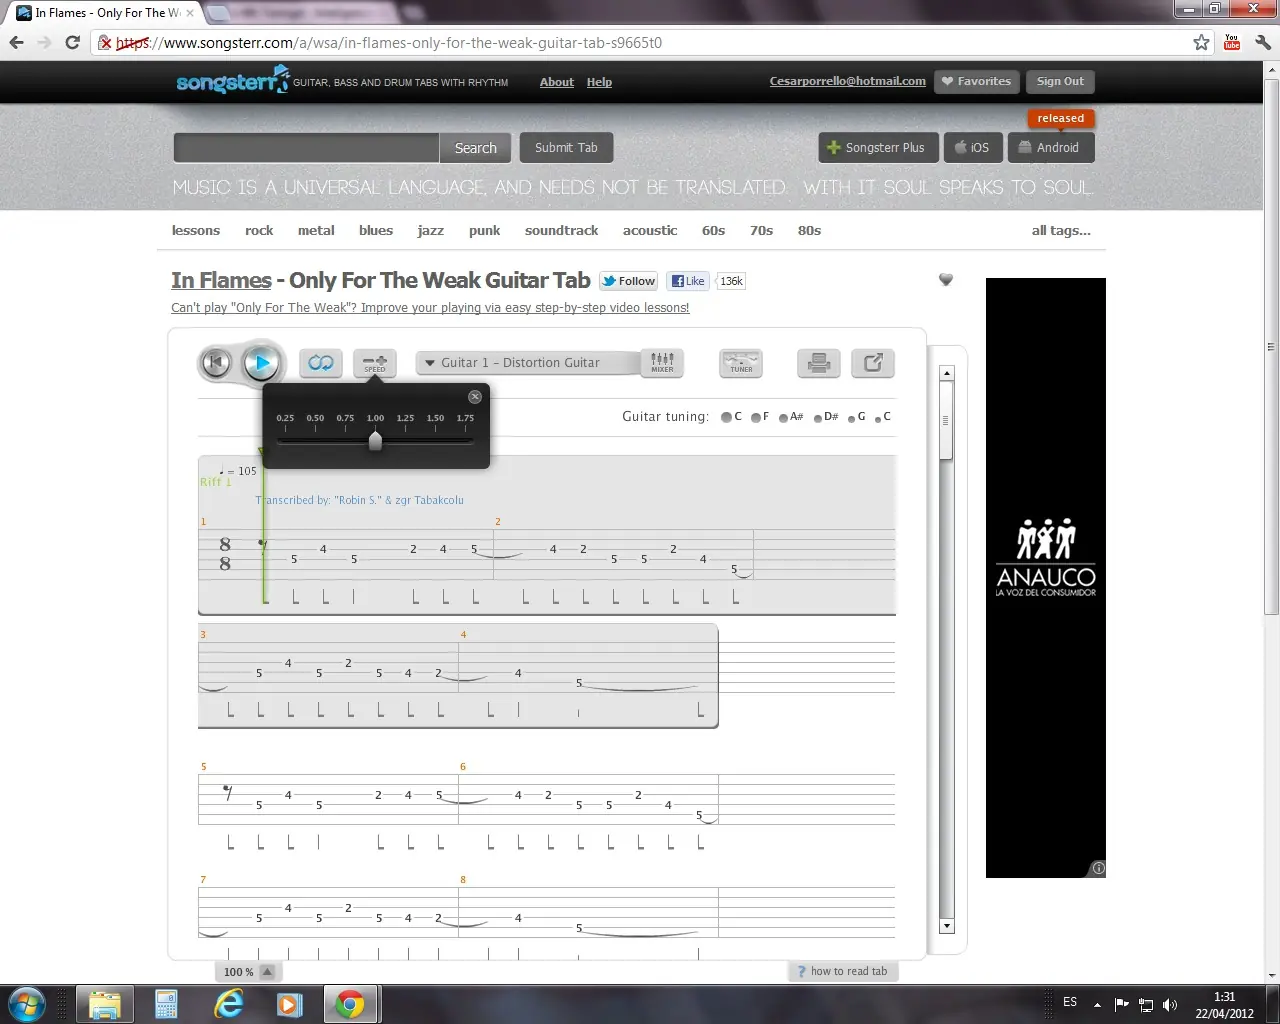Image resolution: width=1280 pixels, height=1024 pixels.
Task: Expand the 100 % zoom selector
Action: point(248,971)
